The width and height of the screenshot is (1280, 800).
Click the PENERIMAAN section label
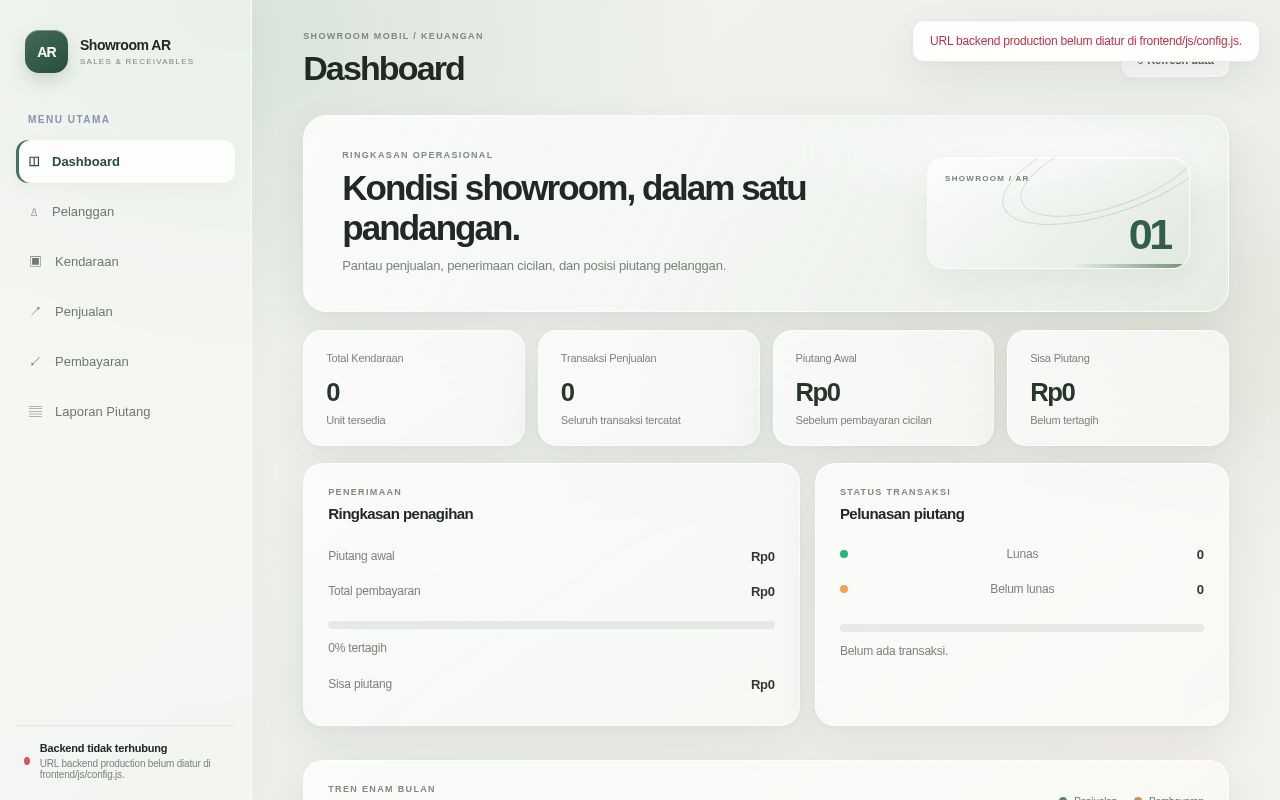click(x=365, y=492)
